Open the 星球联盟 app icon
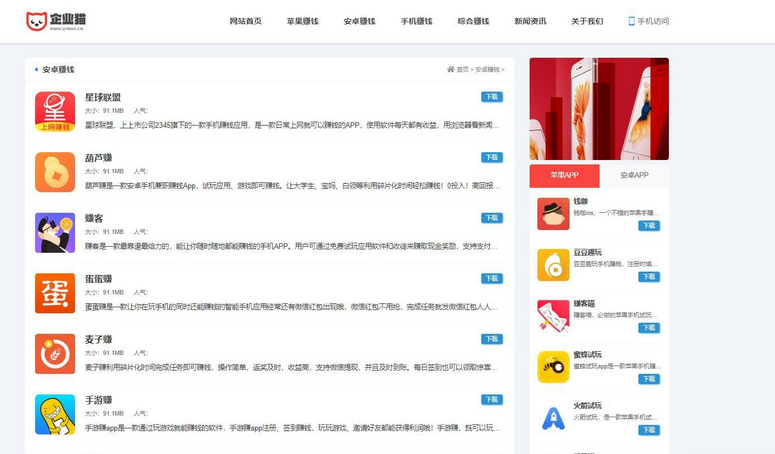Viewport: 775px width, 454px height. (55, 112)
